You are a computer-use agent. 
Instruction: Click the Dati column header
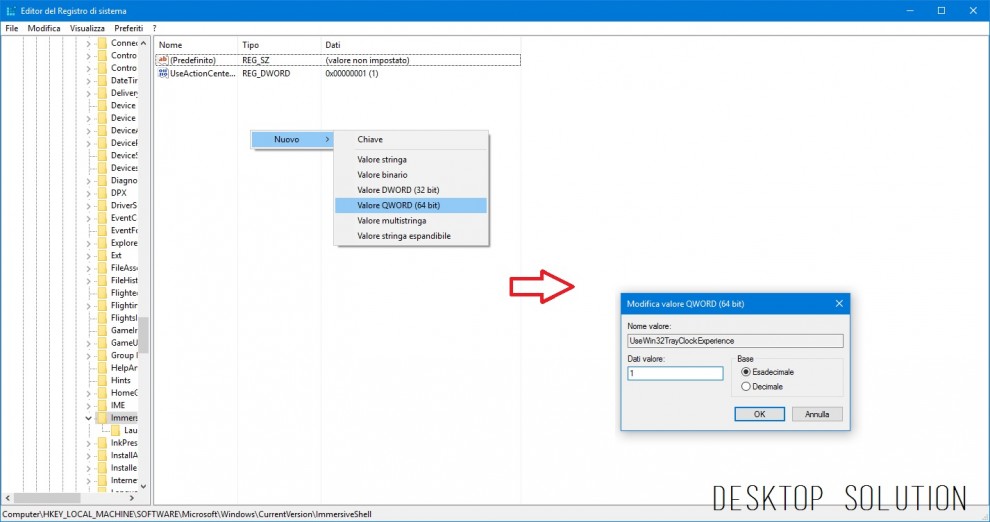coord(420,45)
